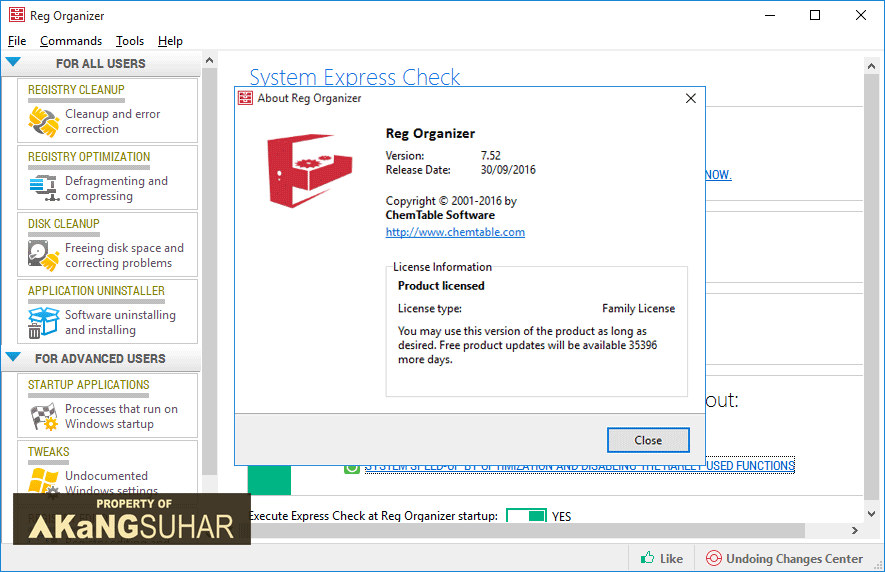Click the 'System Express Check' heading
Image resolution: width=885 pixels, height=572 pixels.
[354, 77]
